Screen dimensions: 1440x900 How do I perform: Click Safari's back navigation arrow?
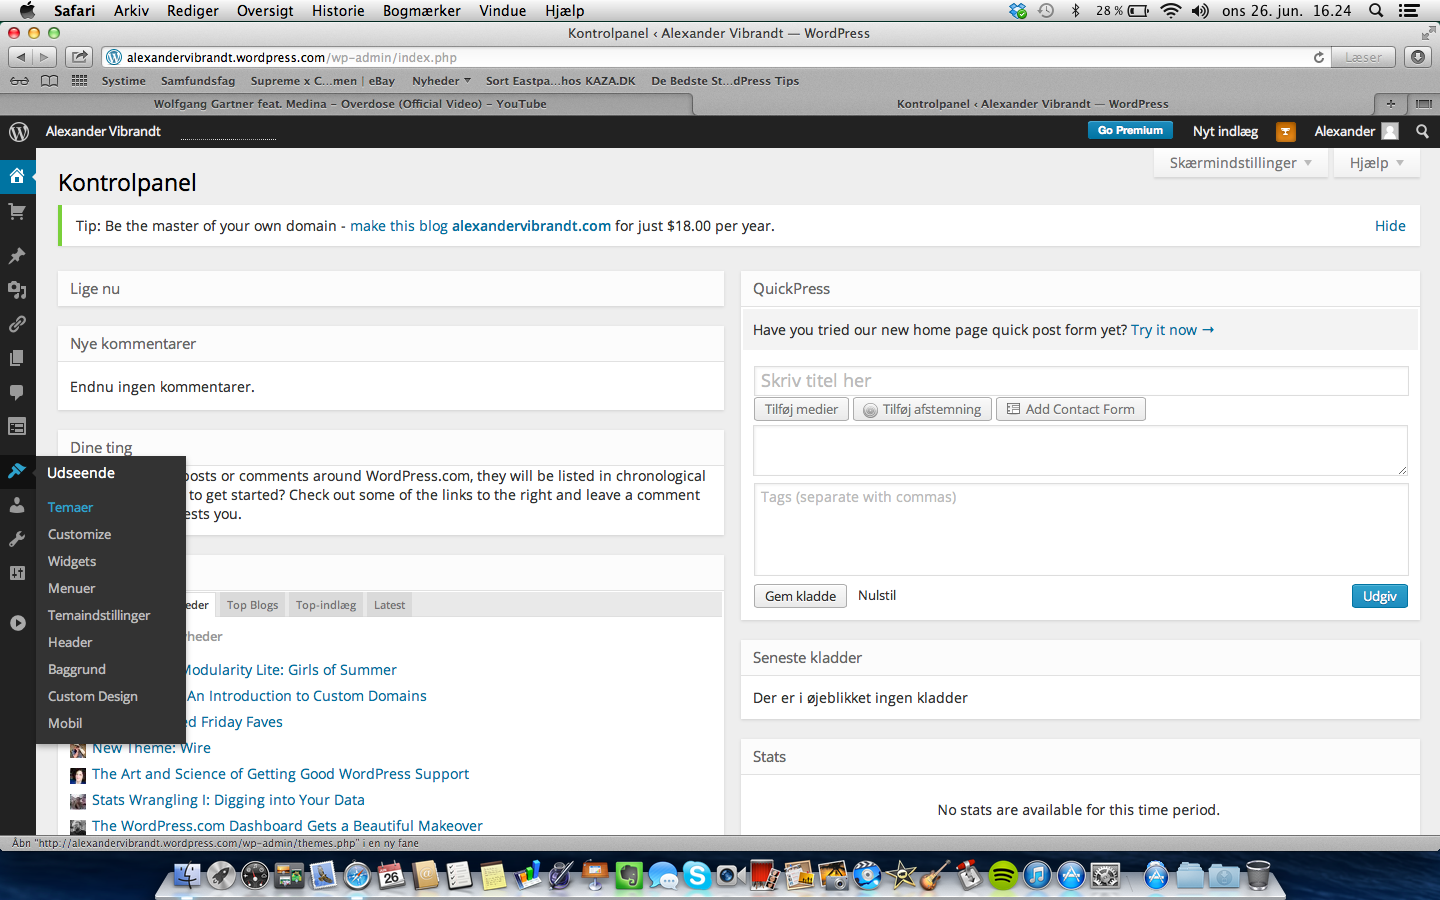(21, 57)
